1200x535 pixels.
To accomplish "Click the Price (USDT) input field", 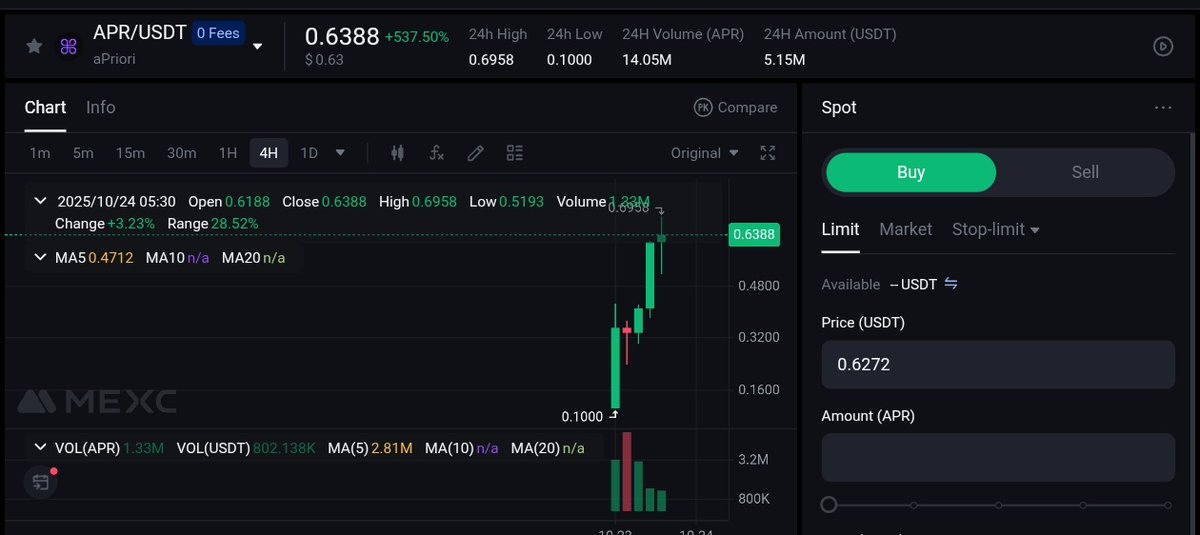I will (x=998, y=365).
